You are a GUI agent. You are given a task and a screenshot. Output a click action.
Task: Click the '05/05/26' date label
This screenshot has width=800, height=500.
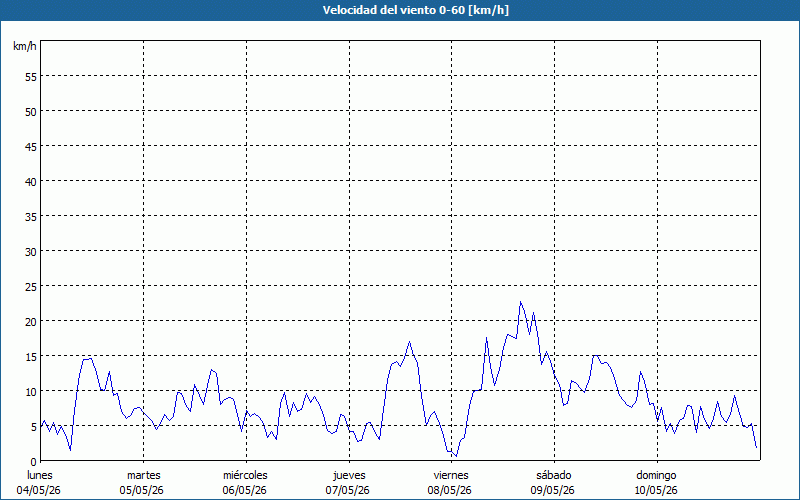141,490
